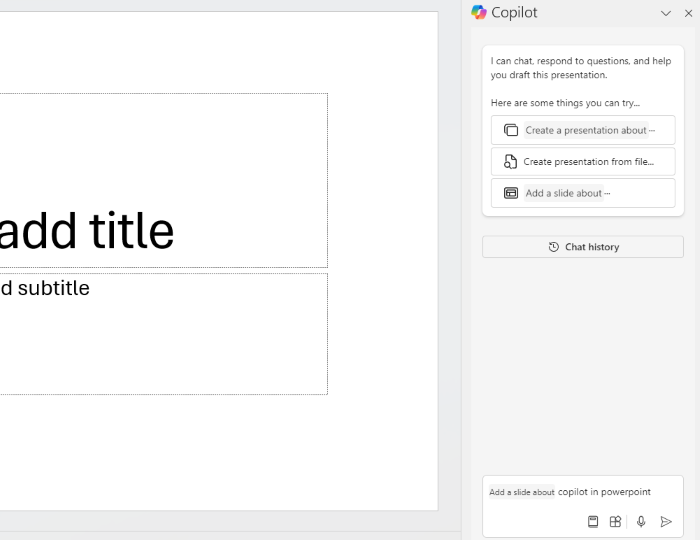Viewport: 700px width, 540px height.
Task: Click the file icon beside 'Create presentation from file'
Action: point(510,162)
